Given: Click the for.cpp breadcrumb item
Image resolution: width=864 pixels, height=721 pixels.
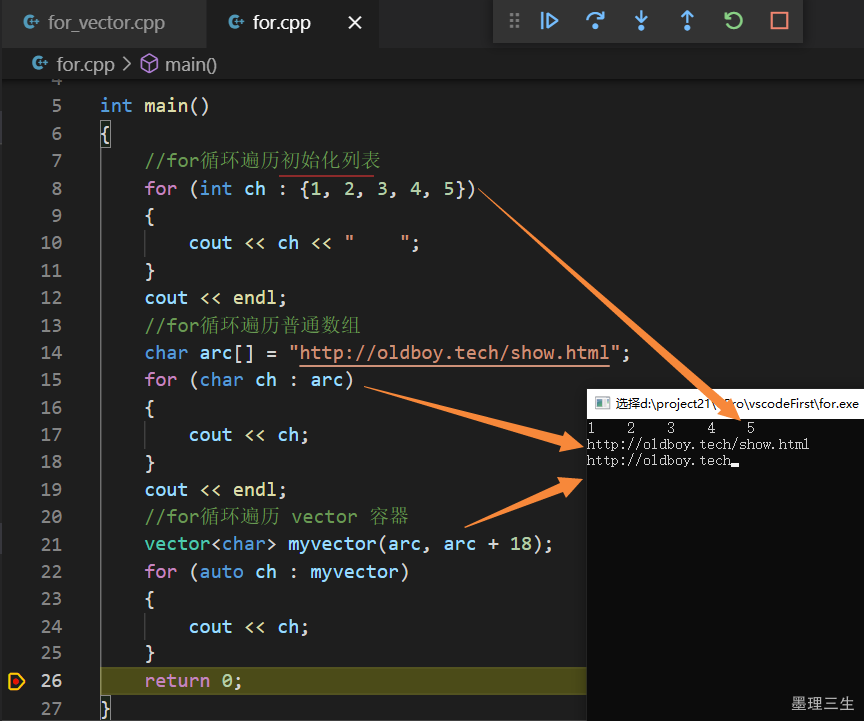Looking at the screenshot, I should [85, 64].
